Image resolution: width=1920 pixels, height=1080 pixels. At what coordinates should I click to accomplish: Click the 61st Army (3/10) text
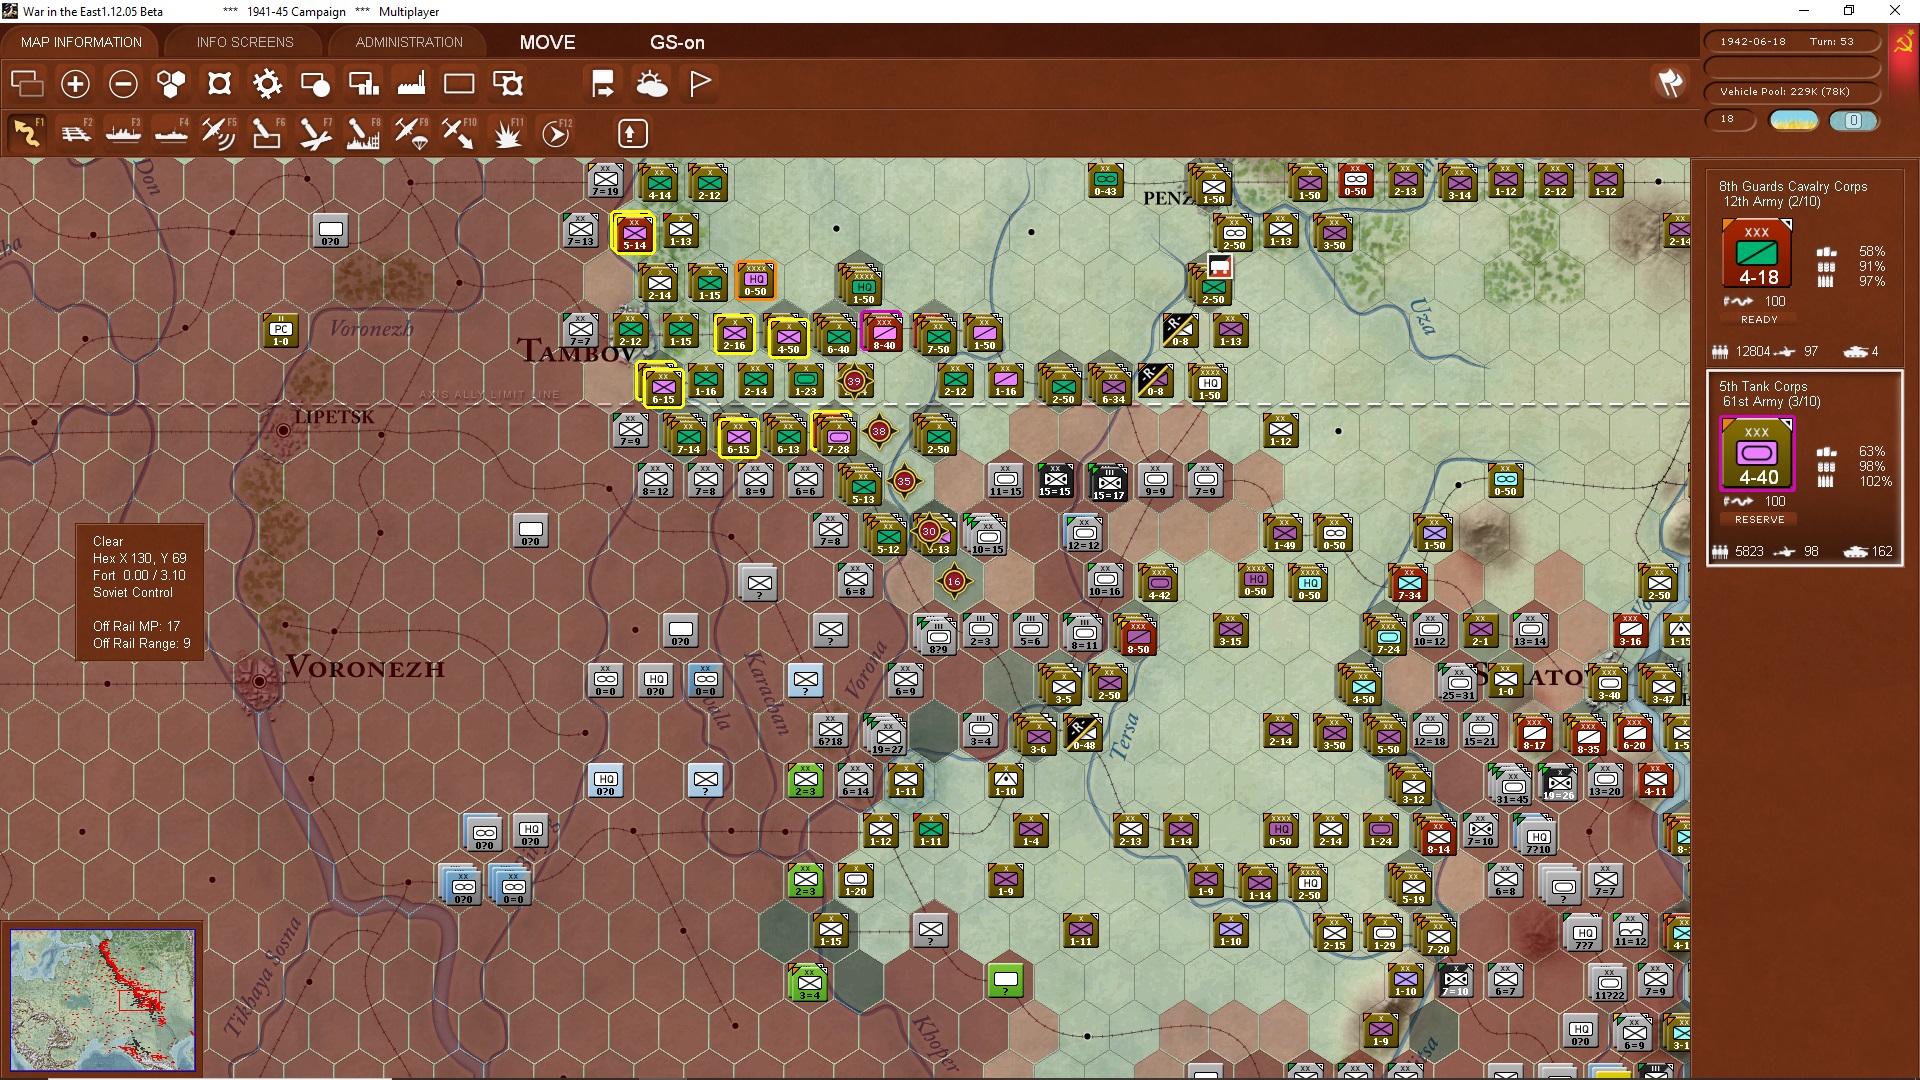pos(1771,402)
